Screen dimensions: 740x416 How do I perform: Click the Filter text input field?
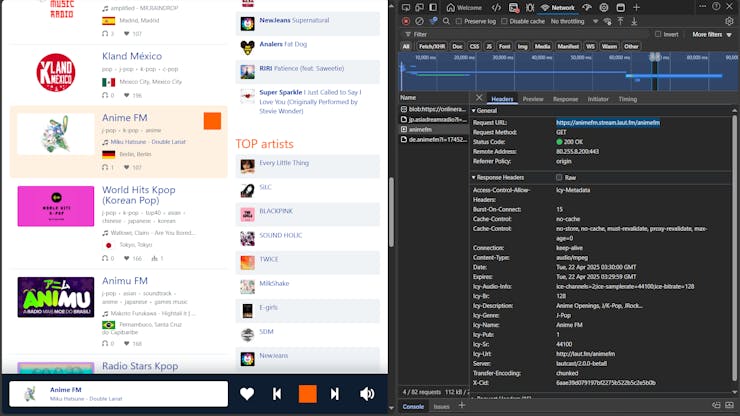(529, 34)
